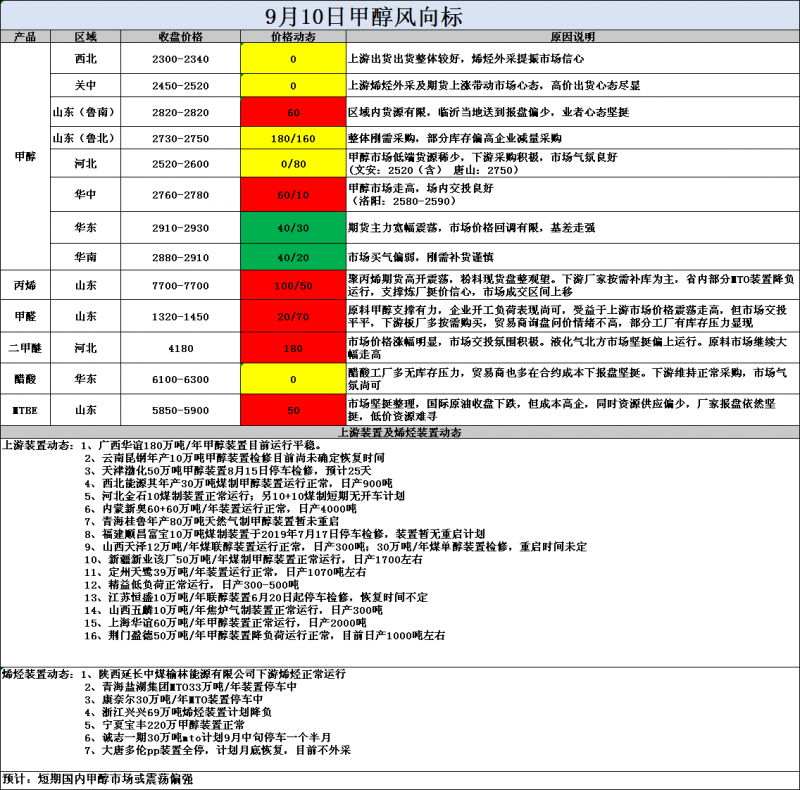Click the red '100/50' price change cell
Viewport: 800px width, 790px height.
click(293, 285)
